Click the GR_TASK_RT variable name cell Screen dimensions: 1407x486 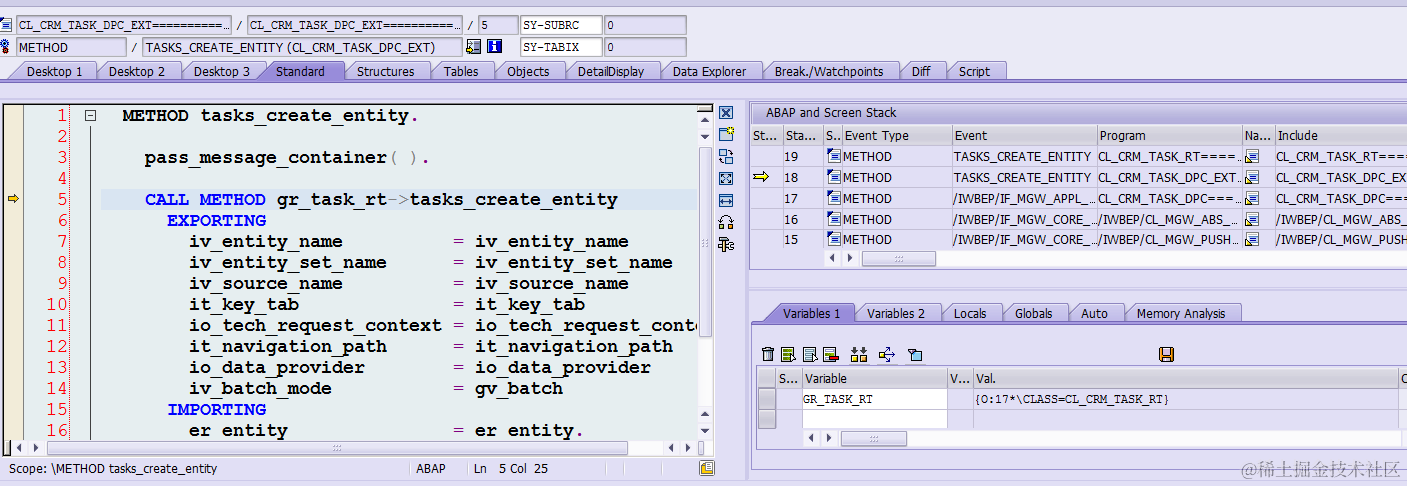pos(874,399)
